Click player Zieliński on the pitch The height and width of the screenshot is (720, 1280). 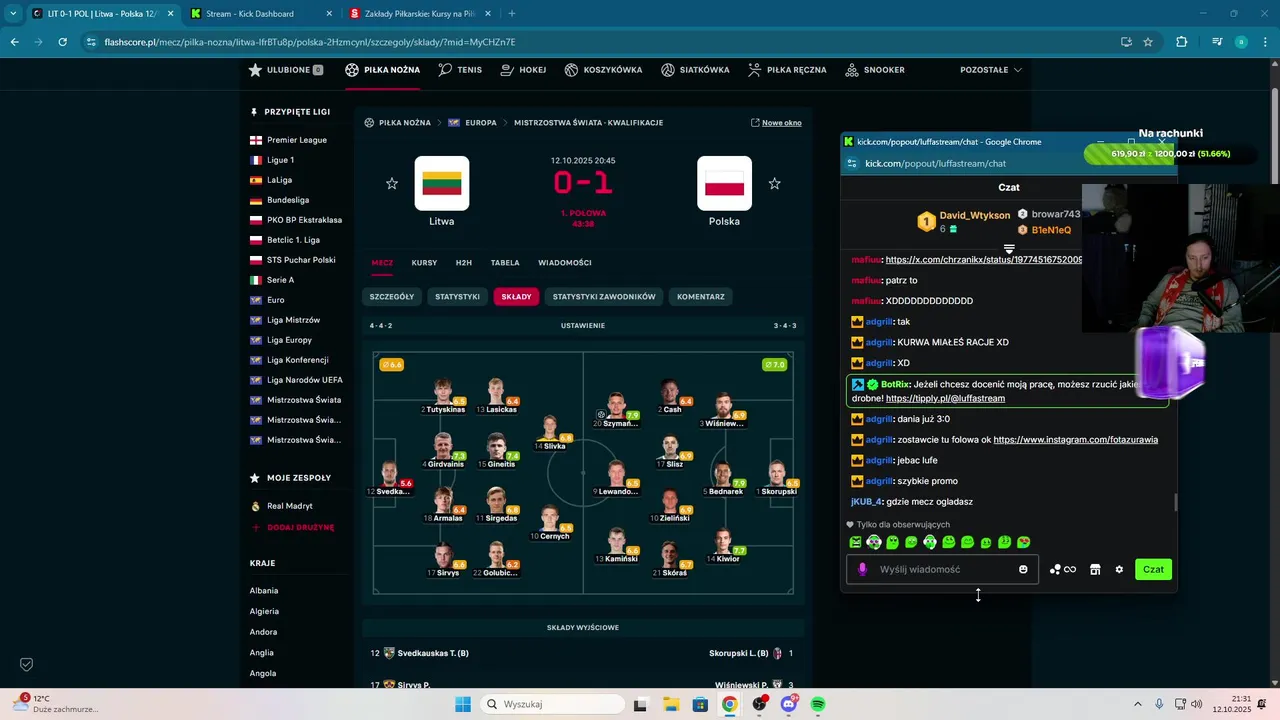pyautogui.click(x=670, y=506)
